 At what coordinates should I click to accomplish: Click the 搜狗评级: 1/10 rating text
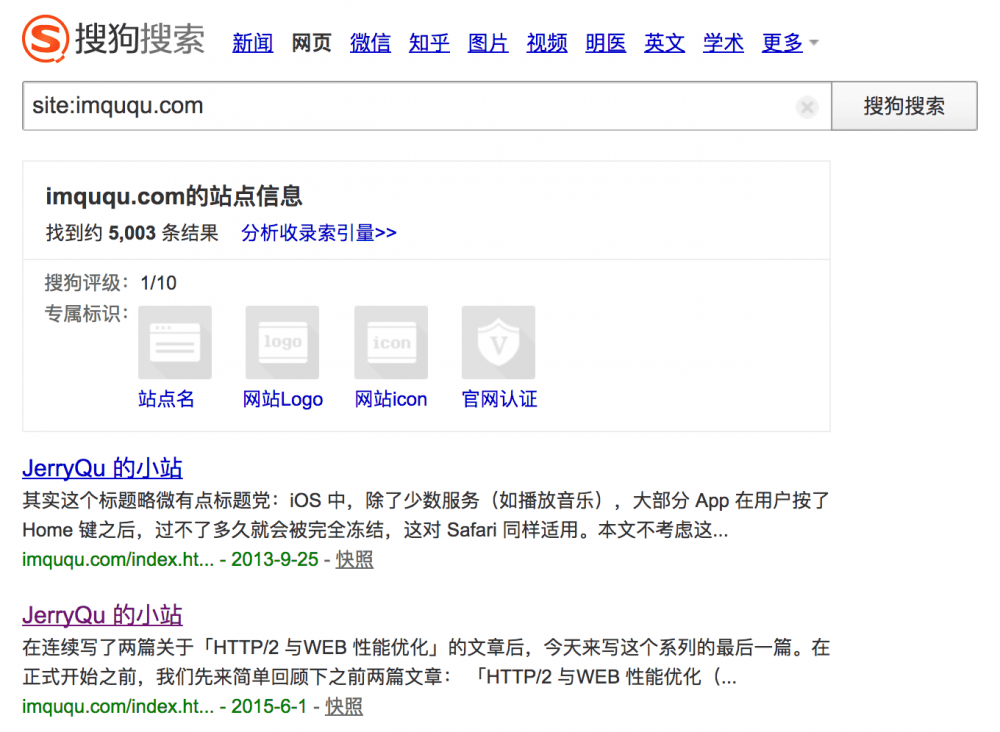[110, 282]
